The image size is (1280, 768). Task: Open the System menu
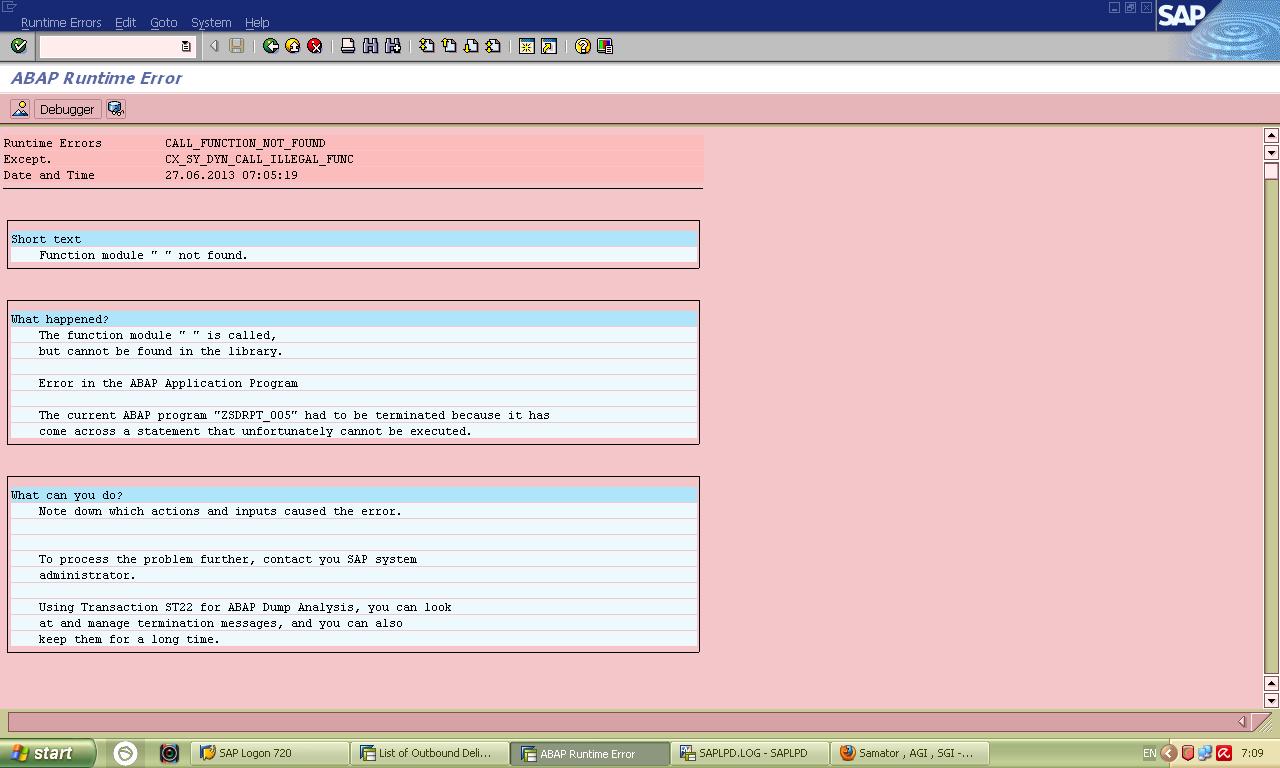point(211,22)
